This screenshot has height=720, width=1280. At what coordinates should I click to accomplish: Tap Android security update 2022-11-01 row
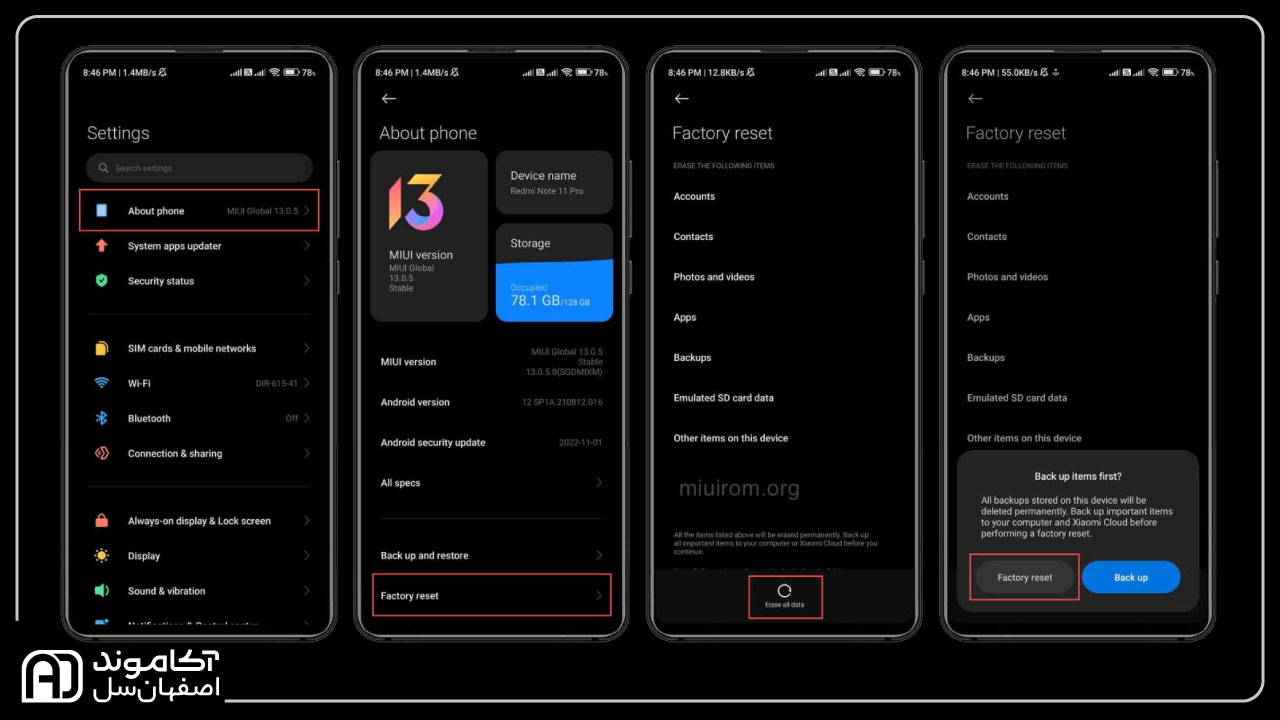click(492, 442)
